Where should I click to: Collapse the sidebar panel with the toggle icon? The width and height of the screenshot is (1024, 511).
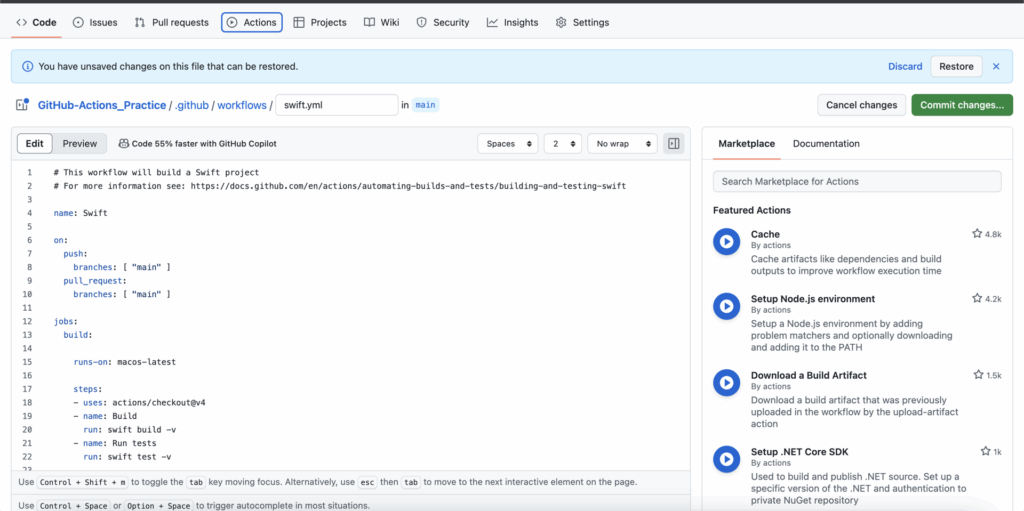point(674,144)
